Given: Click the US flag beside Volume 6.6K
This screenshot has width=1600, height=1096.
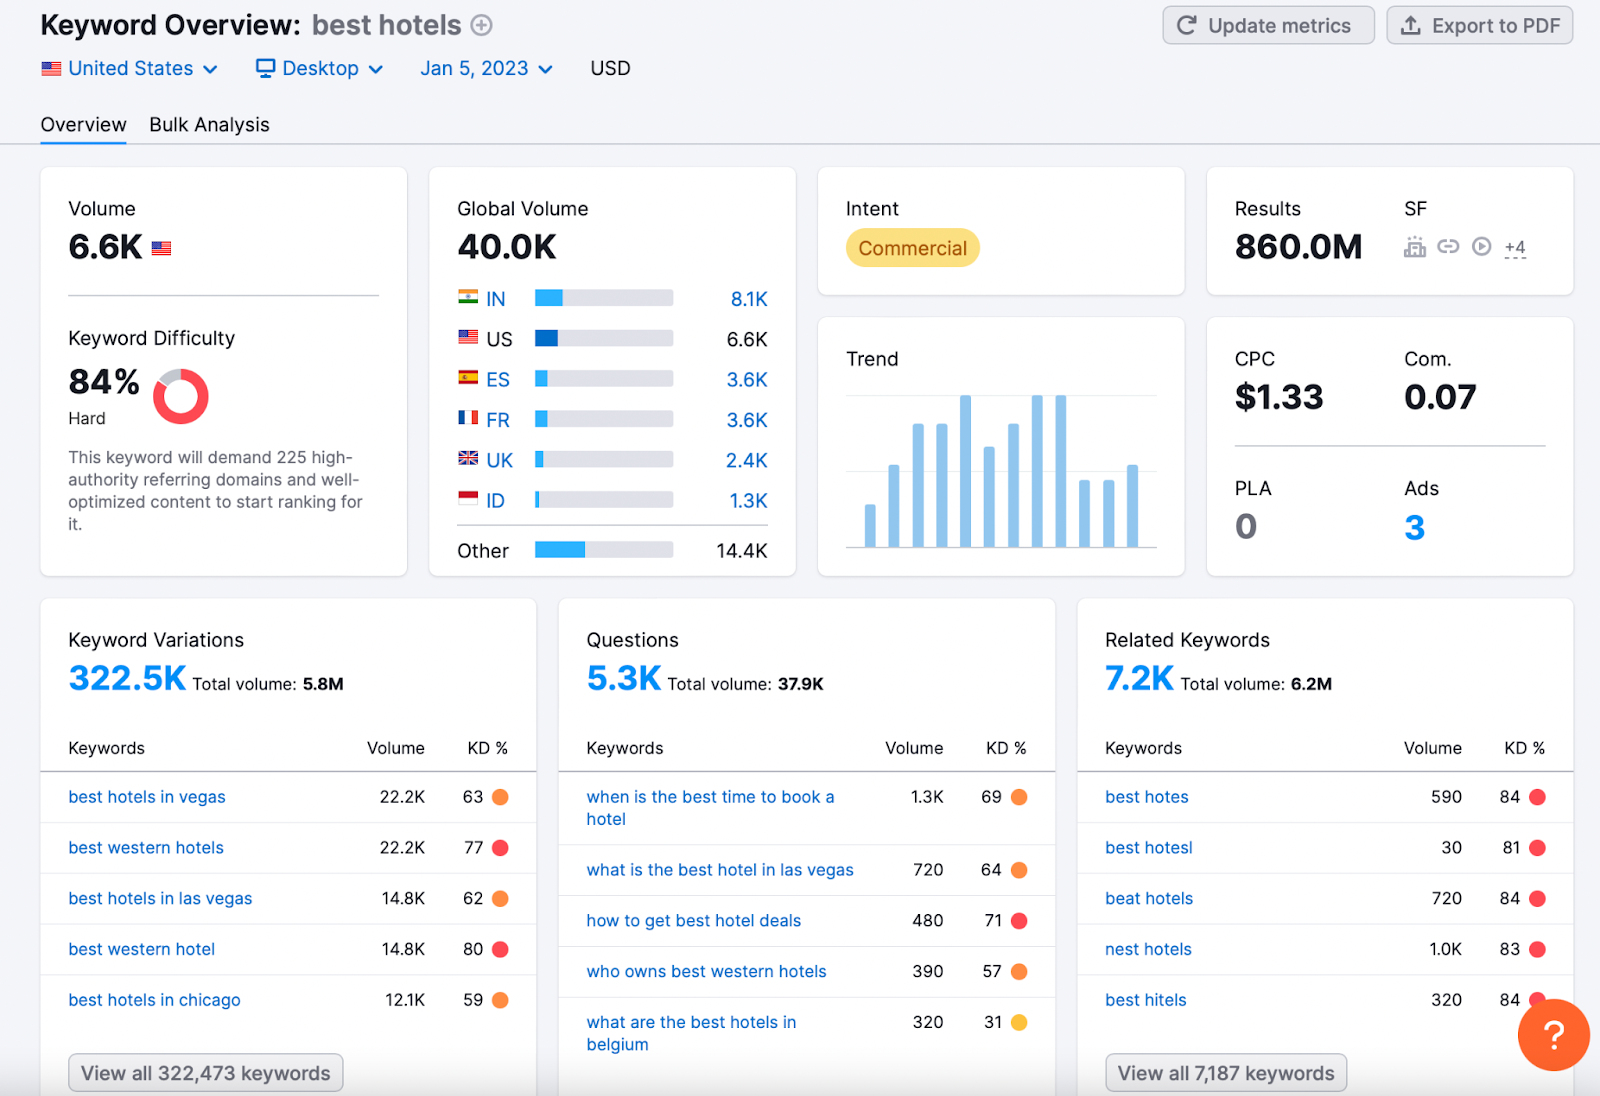Looking at the screenshot, I should (161, 248).
